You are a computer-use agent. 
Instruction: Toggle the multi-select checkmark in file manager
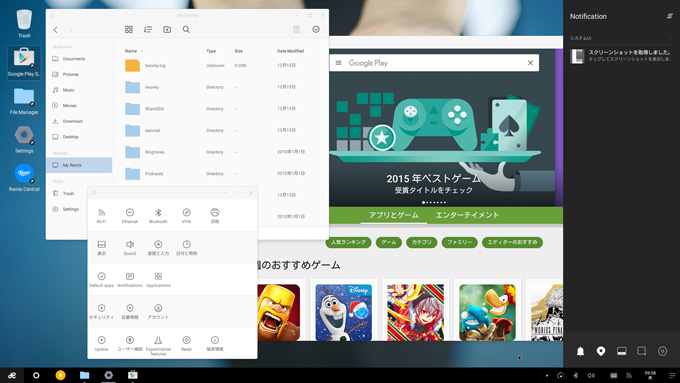pos(316,29)
